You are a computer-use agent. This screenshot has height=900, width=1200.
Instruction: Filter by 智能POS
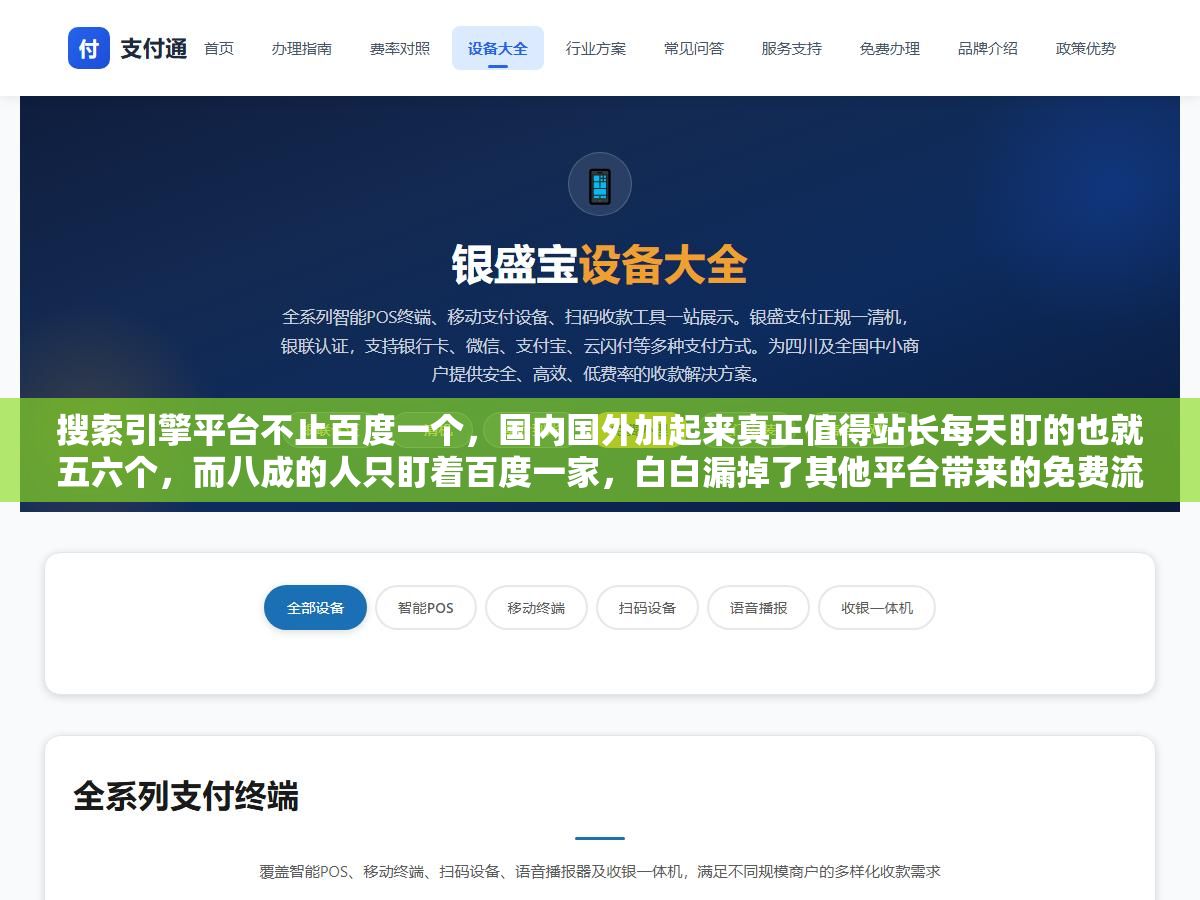coord(426,608)
